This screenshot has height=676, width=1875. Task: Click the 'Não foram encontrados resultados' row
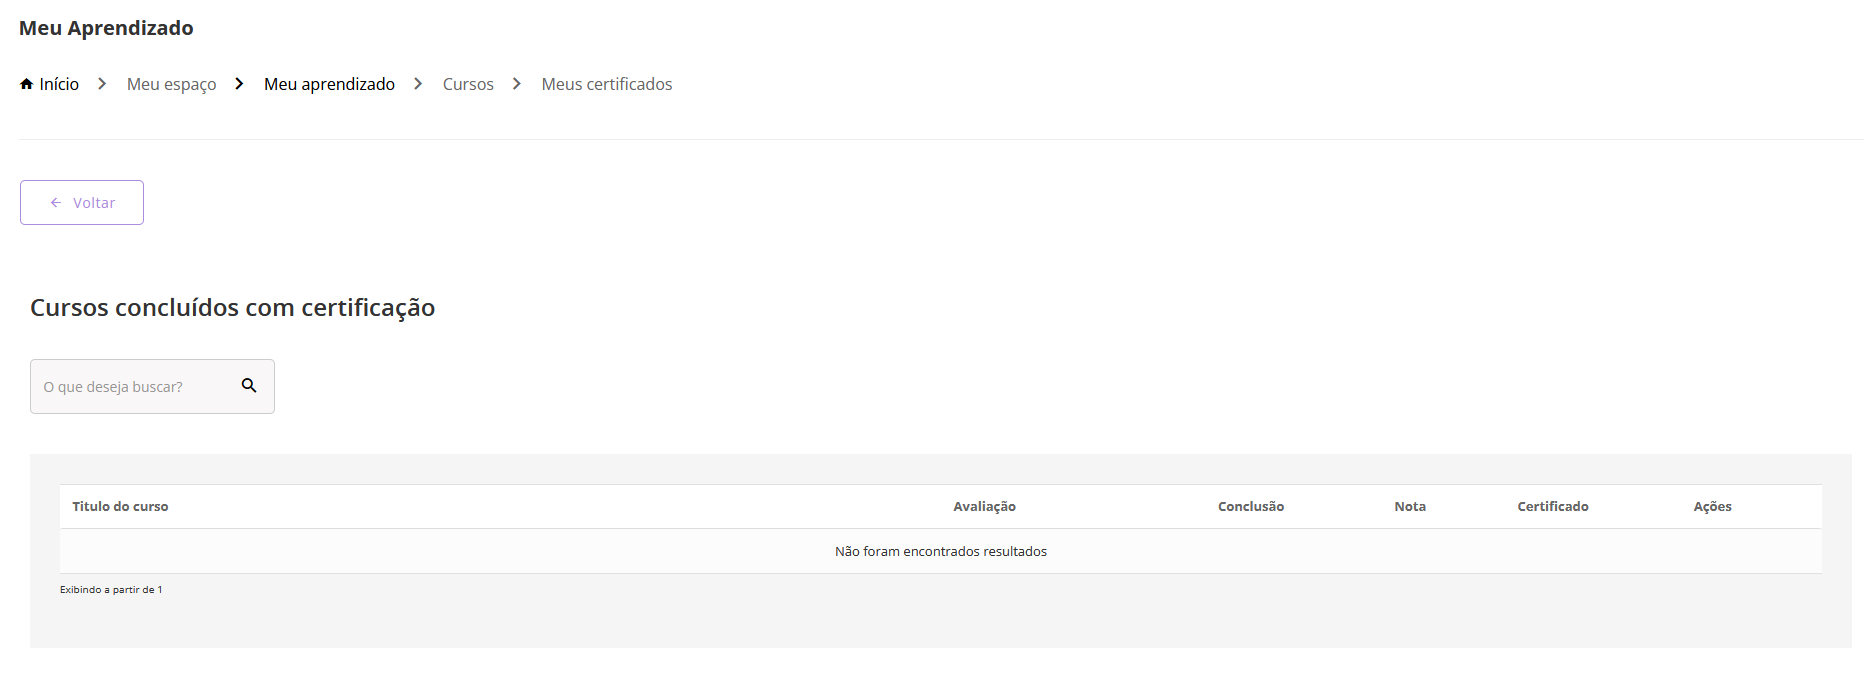pyautogui.click(x=940, y=551)
